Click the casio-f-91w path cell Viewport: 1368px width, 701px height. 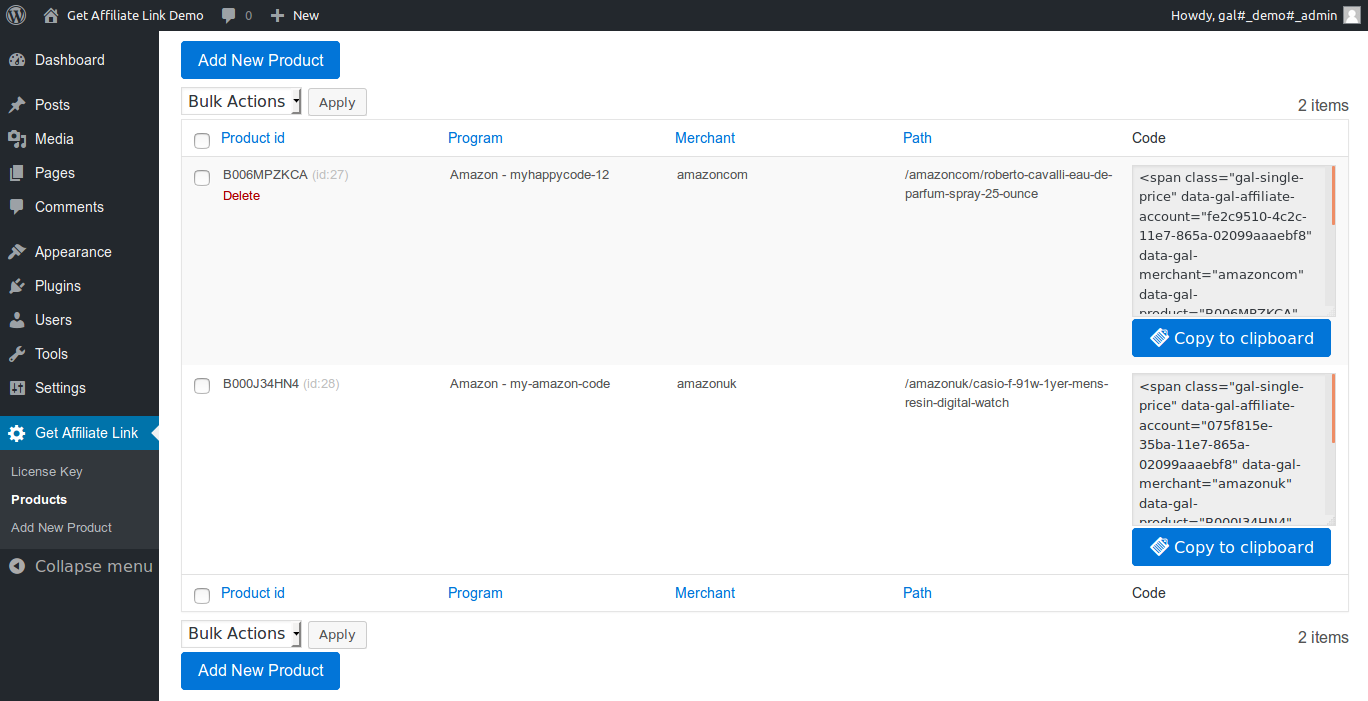[x=1007, y=393]
